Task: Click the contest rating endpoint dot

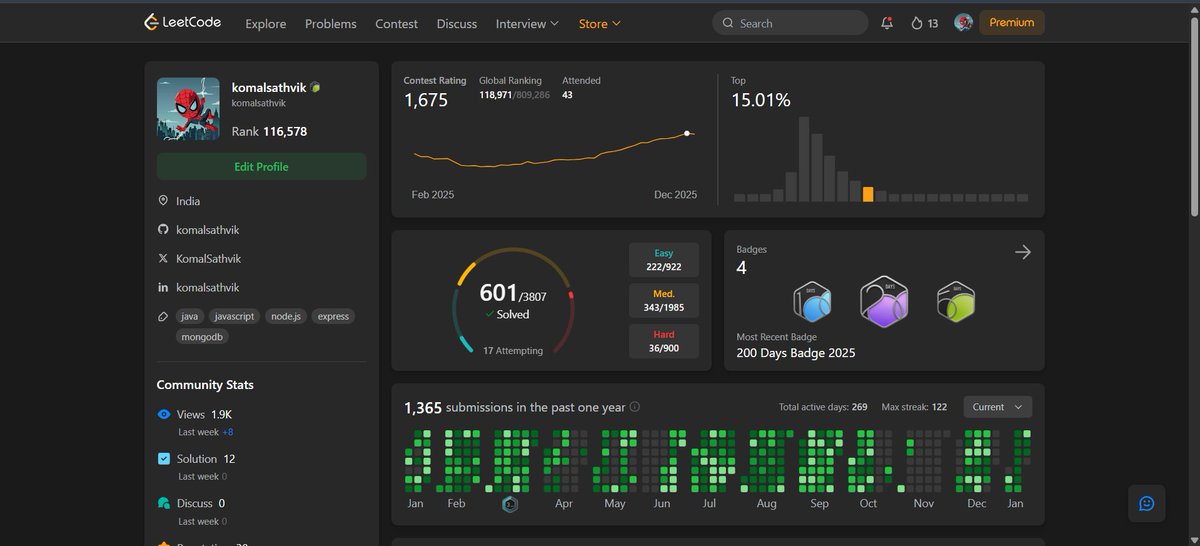Action: point(687,133)
